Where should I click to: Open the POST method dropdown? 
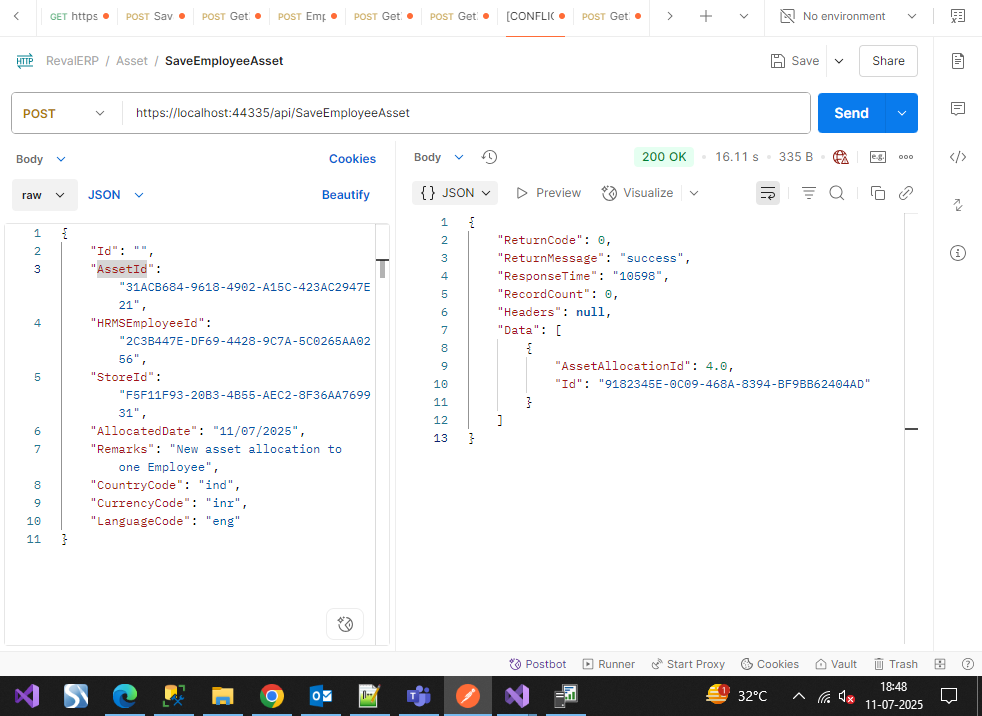click(x=64, y=114)
